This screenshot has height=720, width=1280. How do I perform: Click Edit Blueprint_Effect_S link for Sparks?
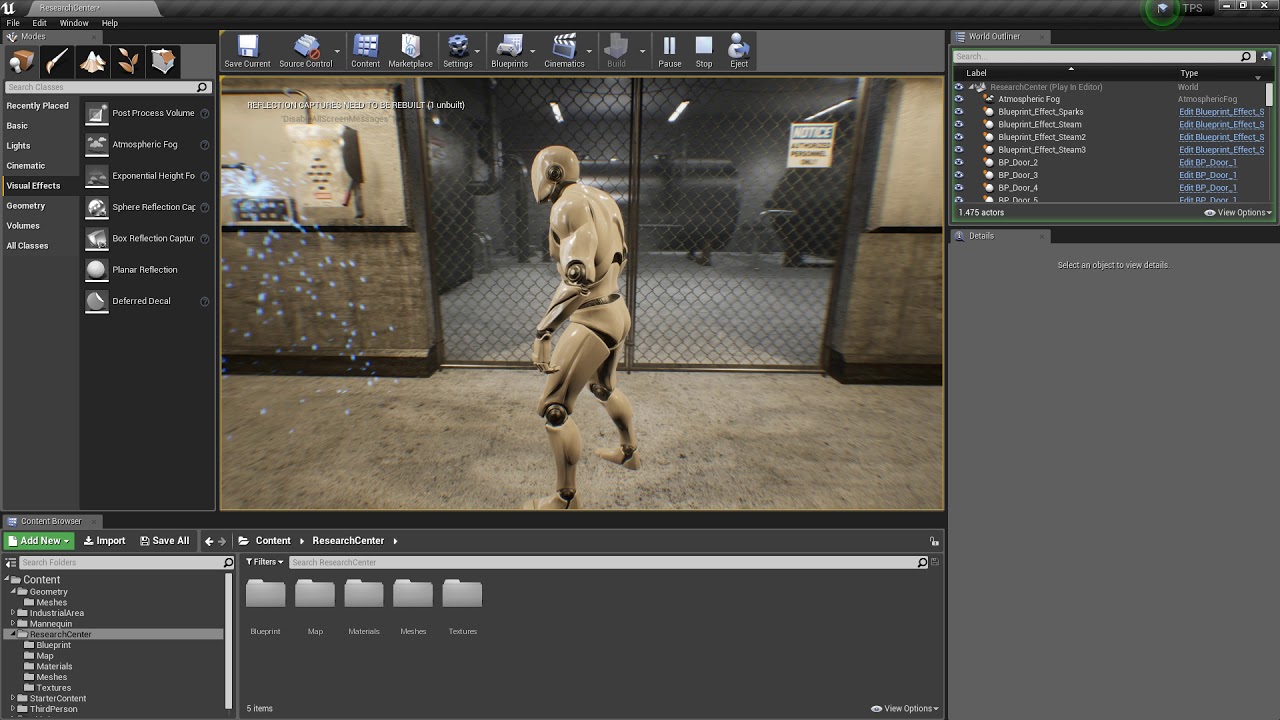[x=1221, y=112]
